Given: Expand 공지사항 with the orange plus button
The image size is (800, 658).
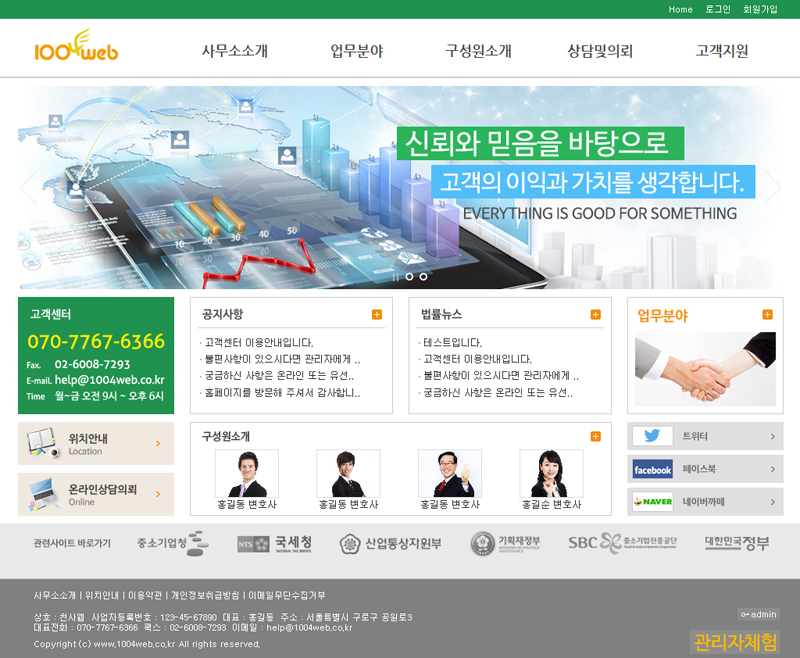Looking at the screenshot, I should coord(377,315).
